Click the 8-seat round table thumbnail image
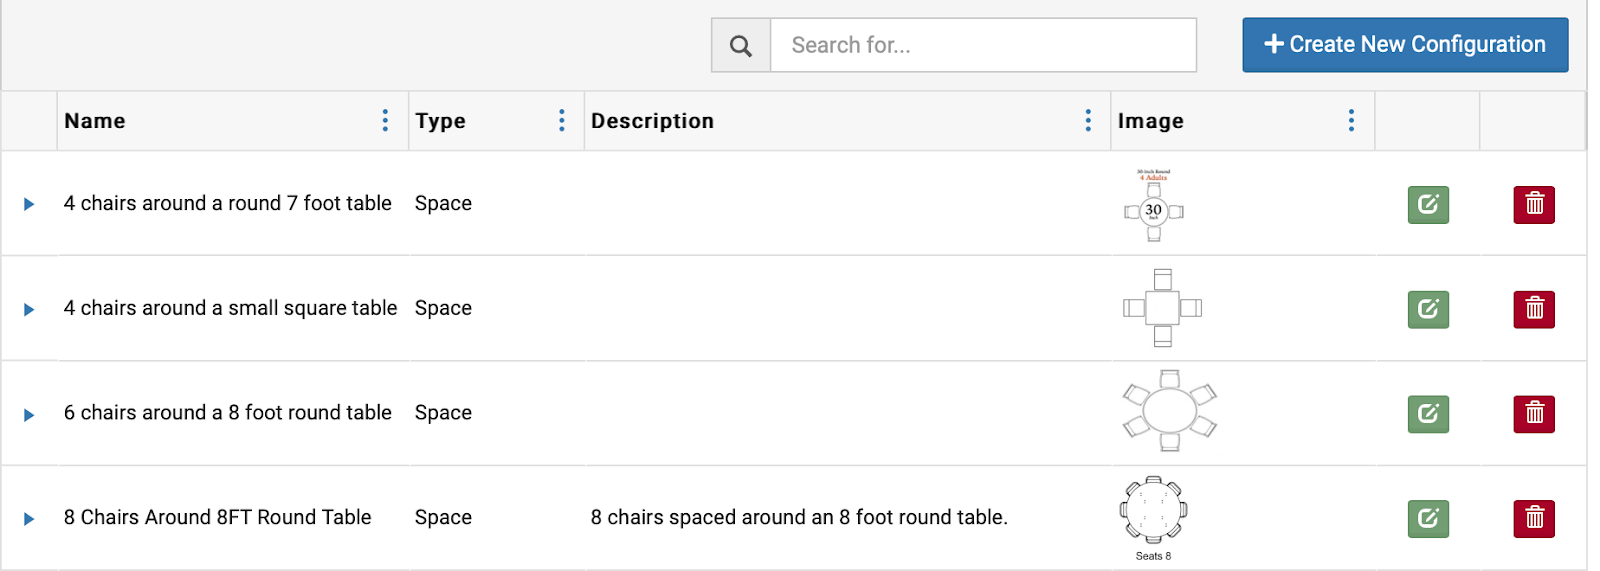1600x571 pixels. tap(1153, 512)
